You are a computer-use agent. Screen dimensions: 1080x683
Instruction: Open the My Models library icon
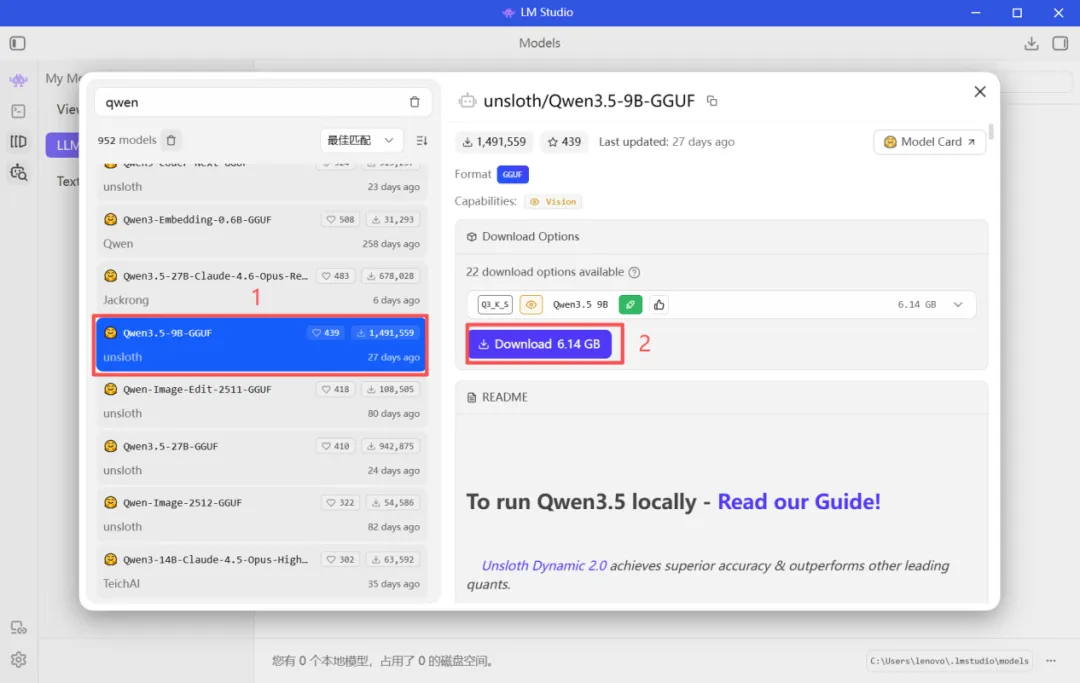point(19,142)
